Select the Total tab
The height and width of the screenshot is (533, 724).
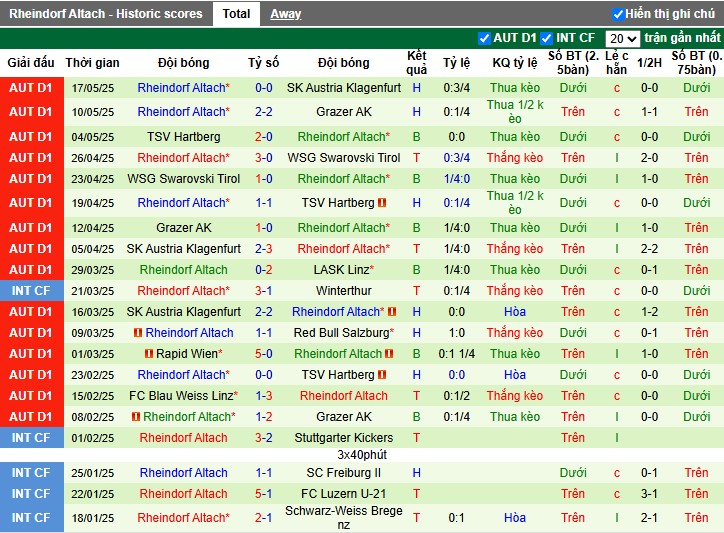(236, 14)
